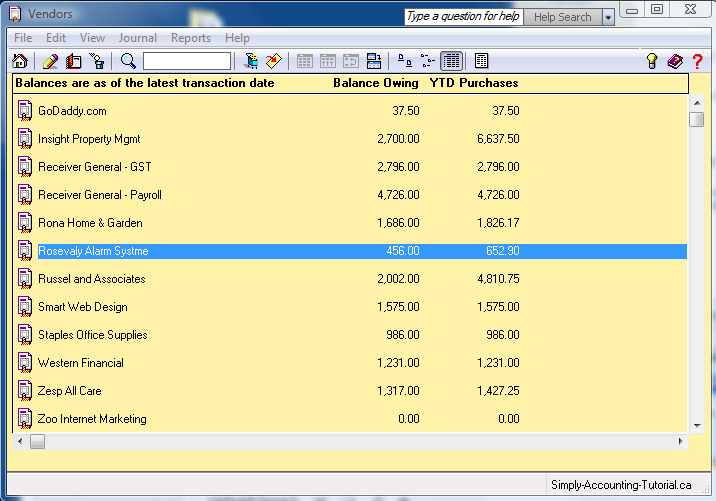This screenshot has height=501, width=716.
Task: Click the horizontal scrollbar thumb
Action: pyautogui.click(x=37, y=441)
